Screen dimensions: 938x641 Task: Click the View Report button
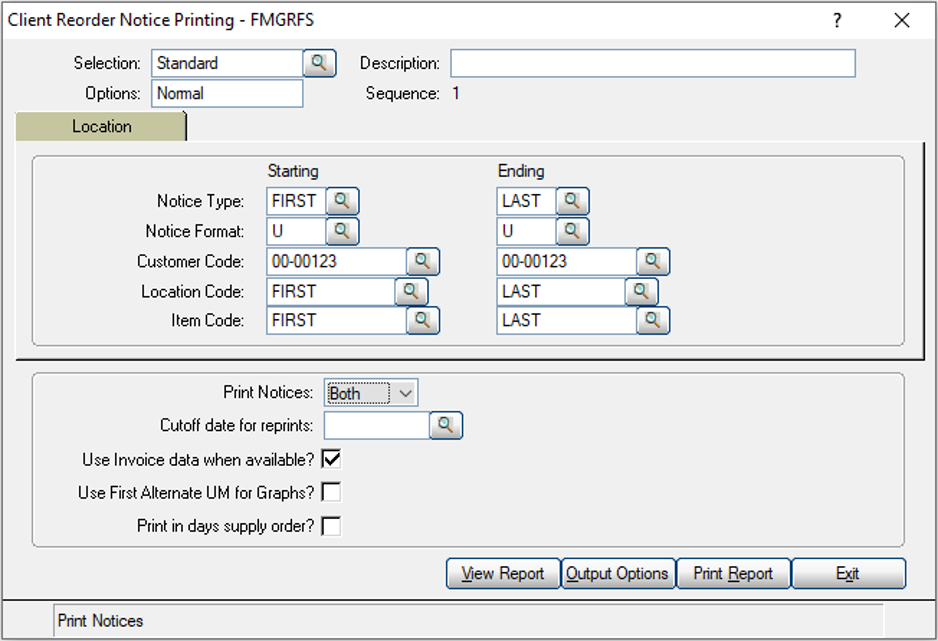[x=503, y=573]
